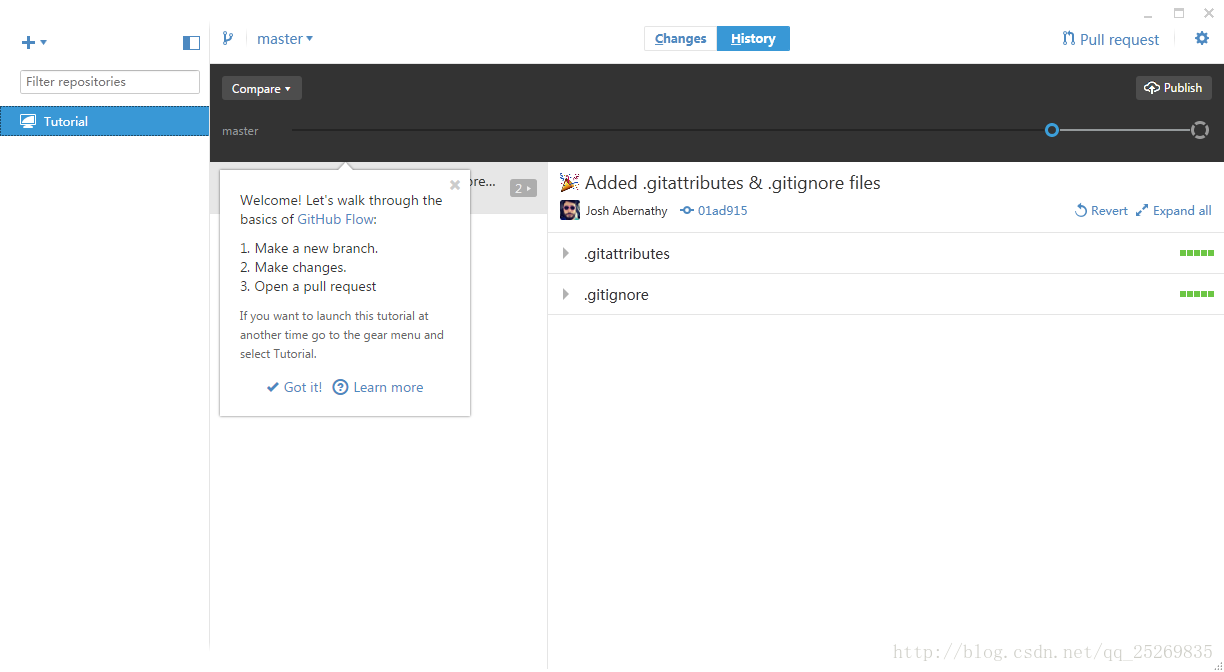Click Josh Abernathy's avatar
The height and width of the screenshot is (672, 1224).
click(x=570, y=210)
